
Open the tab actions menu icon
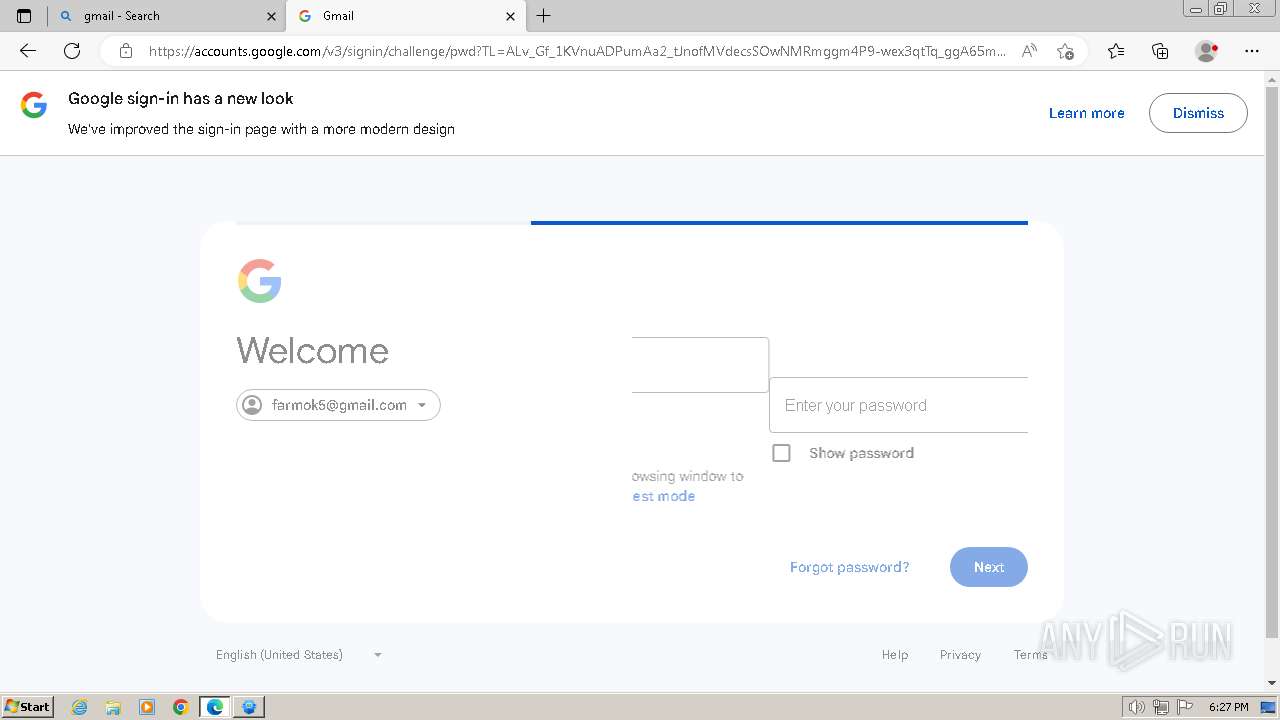24,16
